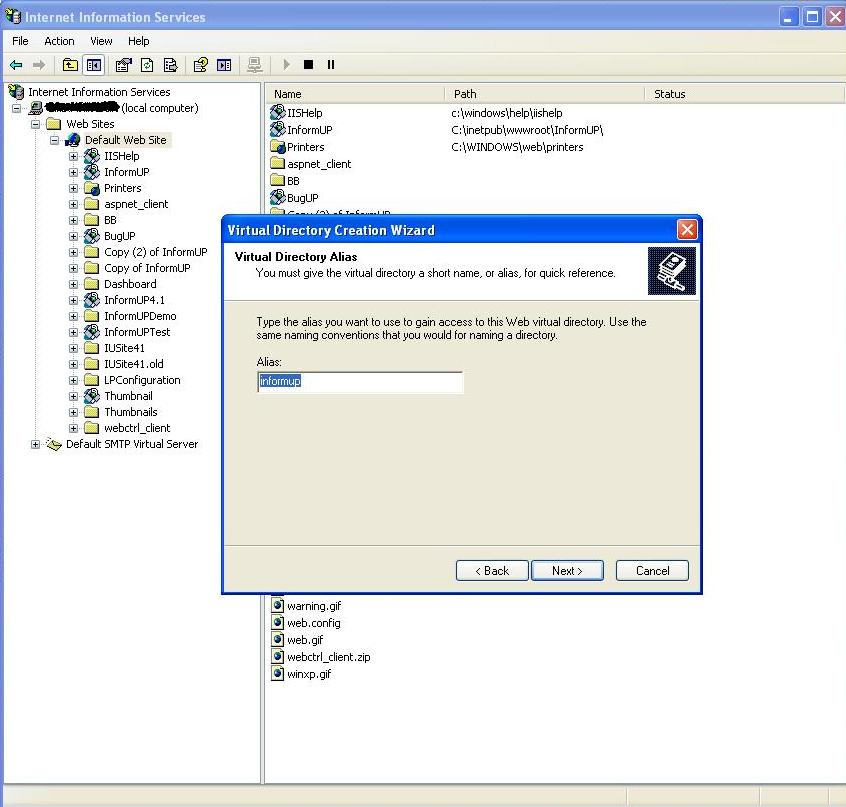Open the View menu
The width and height of the screenshot is (846, 807).
(101, 41)
